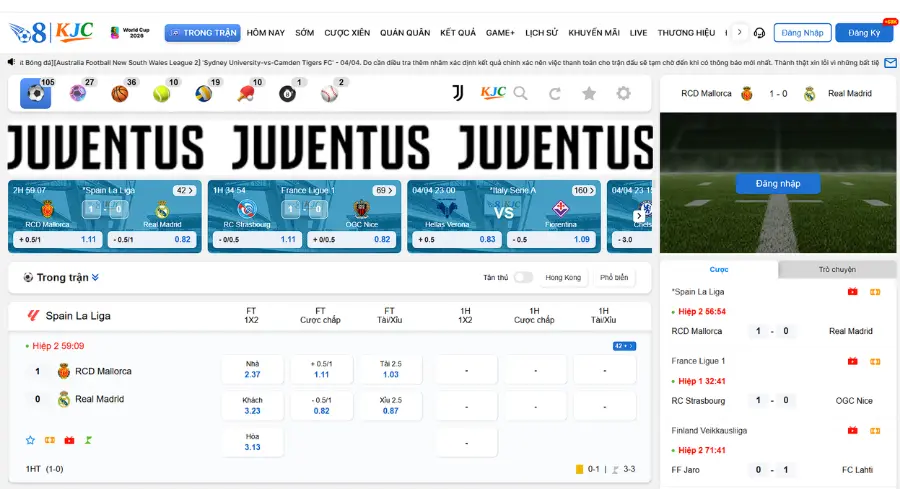Select the baseball sport icon
900x500 pixels.
pyautogui.click(x=329, y=94)
